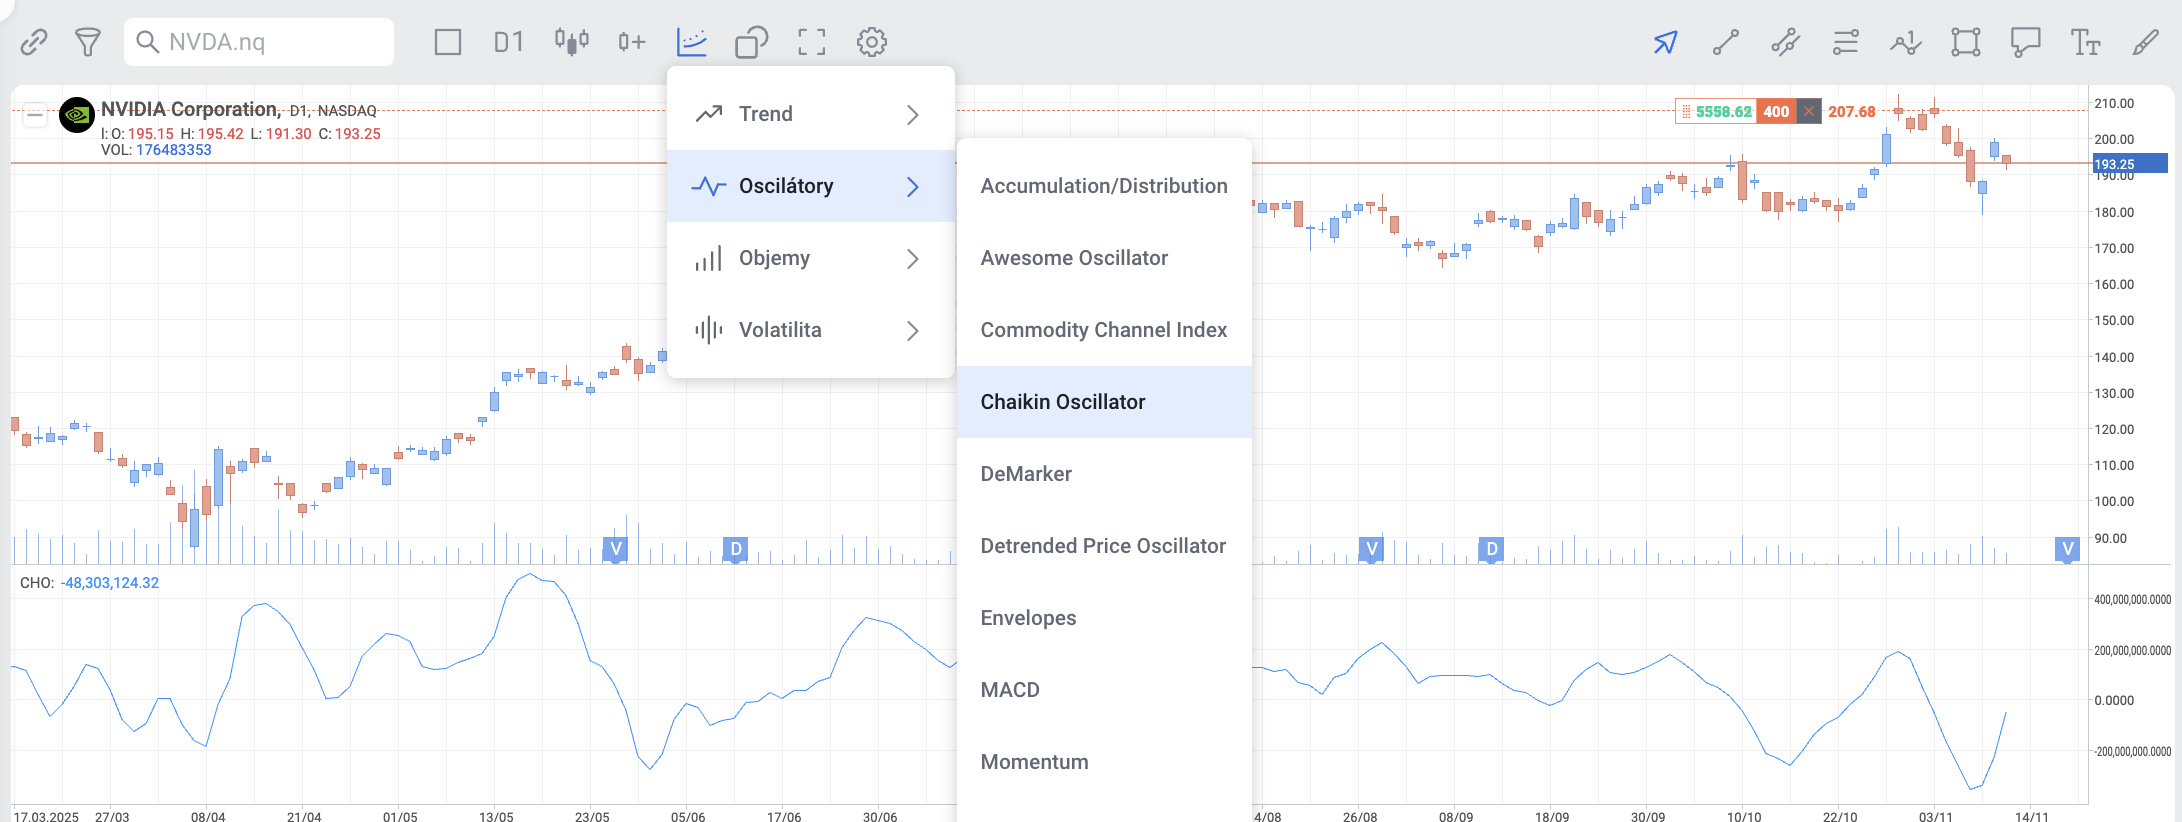Add MACD indicator
The image size is (2182, 822).
1104,690
